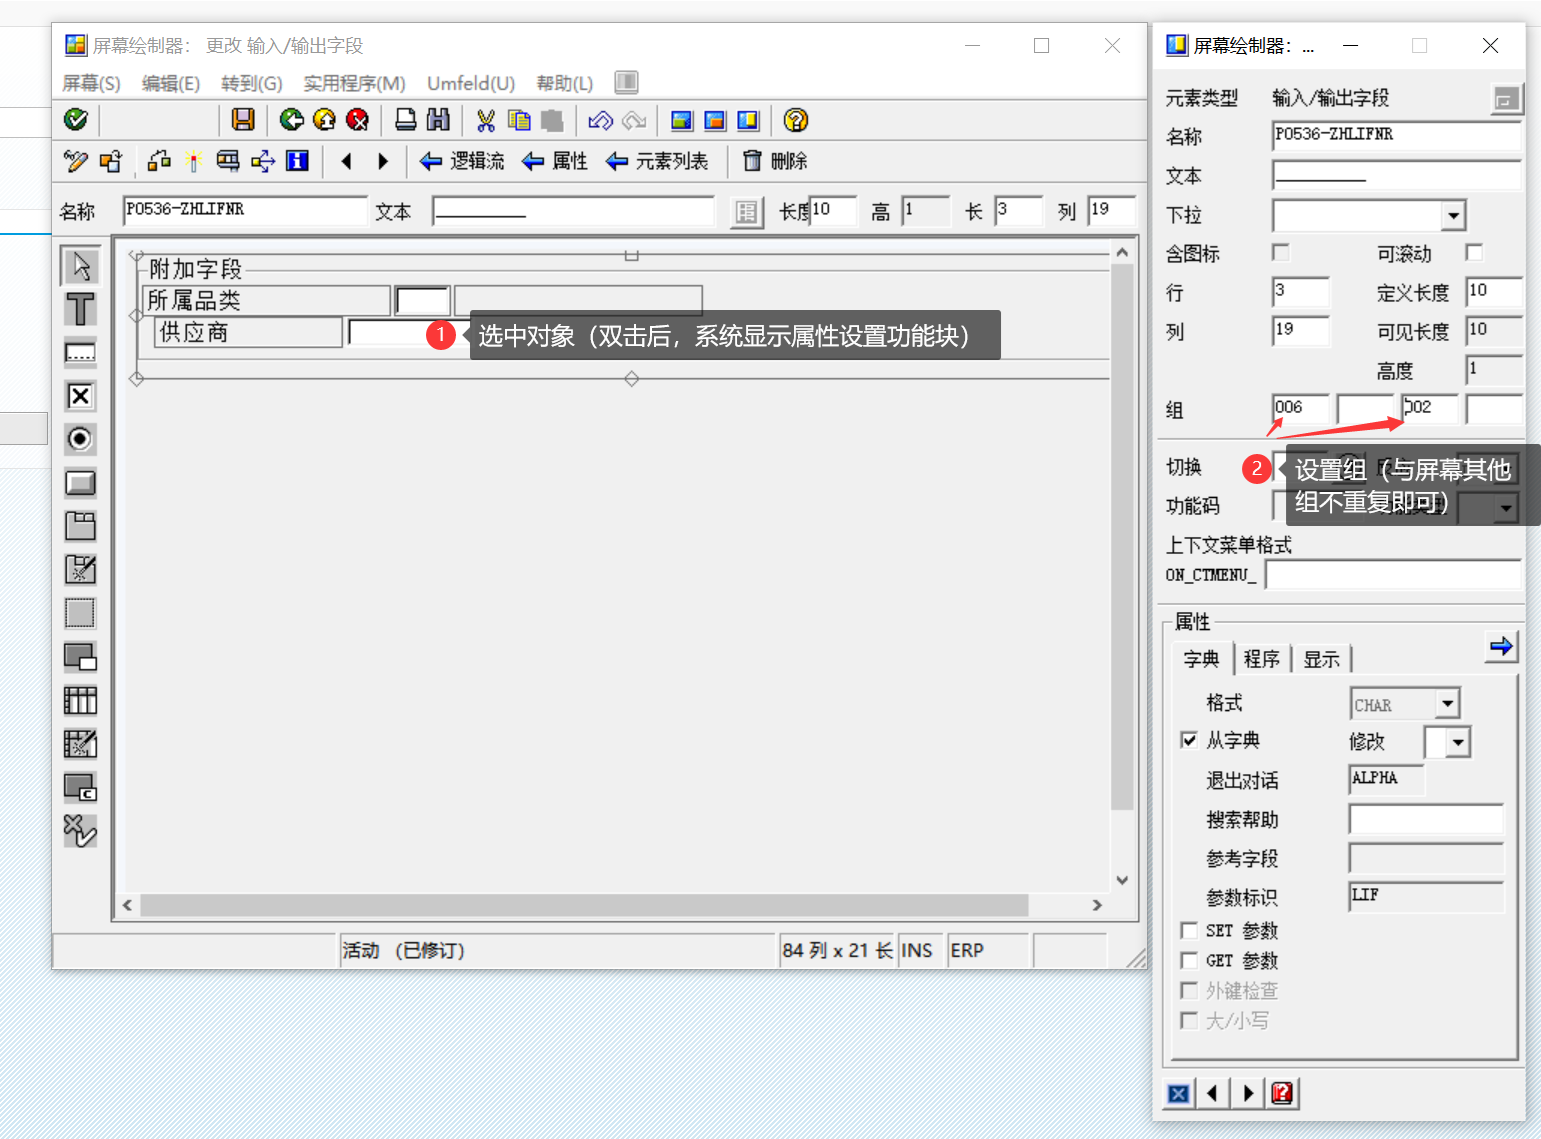Toggle the 可滚动 checkbox
The image size is (1541, 1139).
(1475, 253)
